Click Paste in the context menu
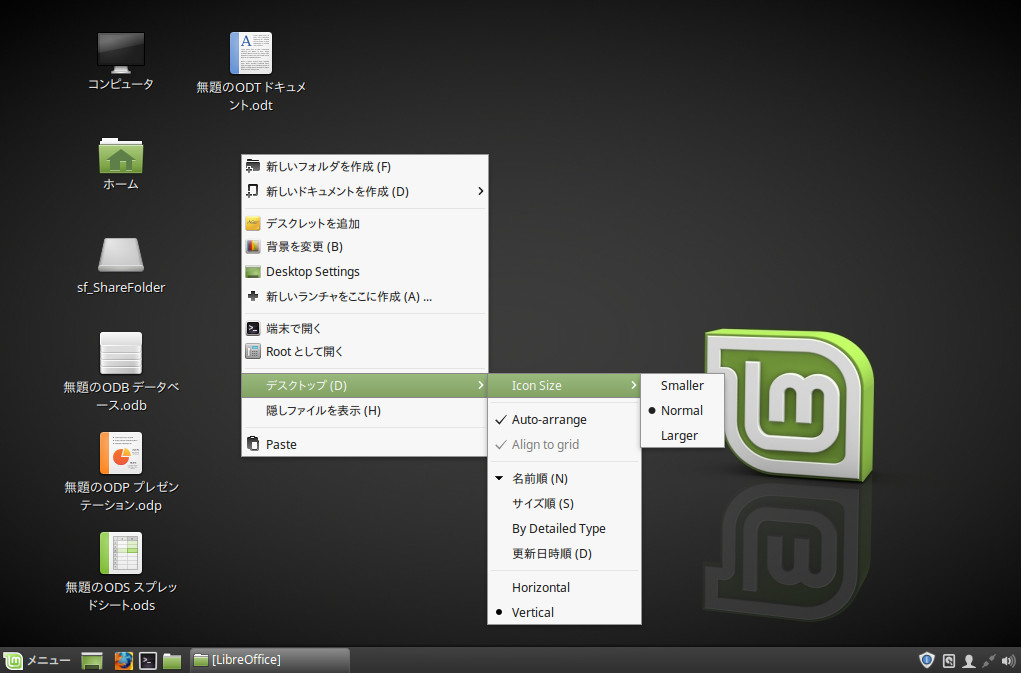 (365, 445)
